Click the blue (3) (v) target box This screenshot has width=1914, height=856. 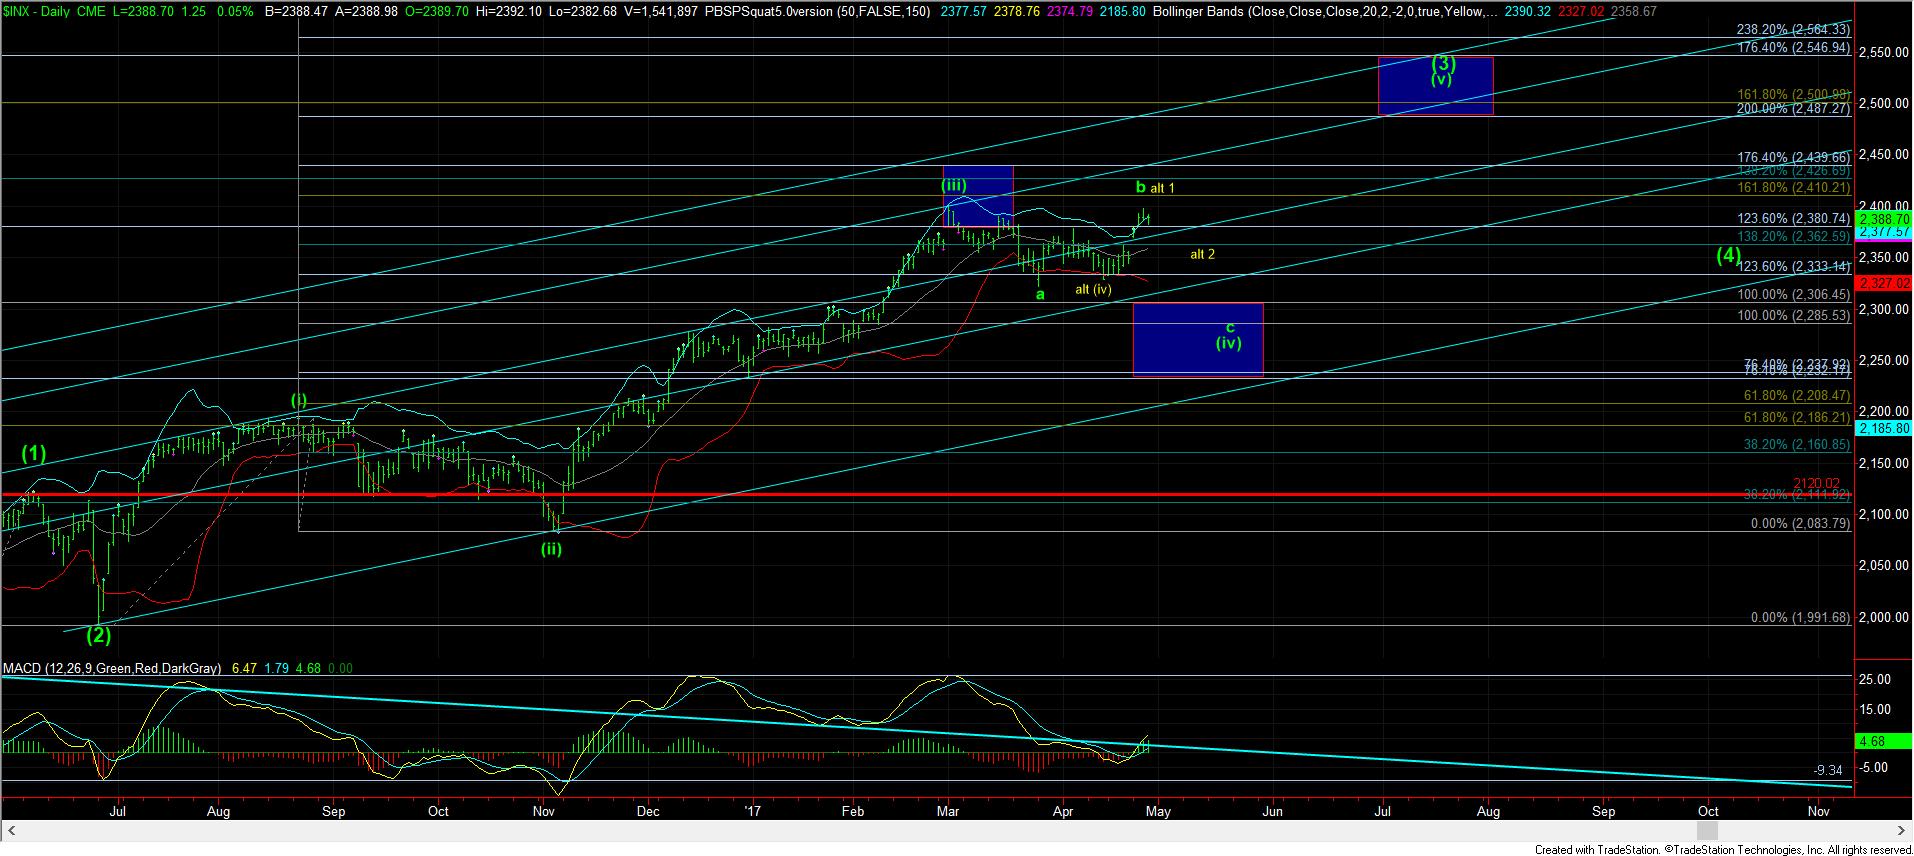(x=1435, y=86)
